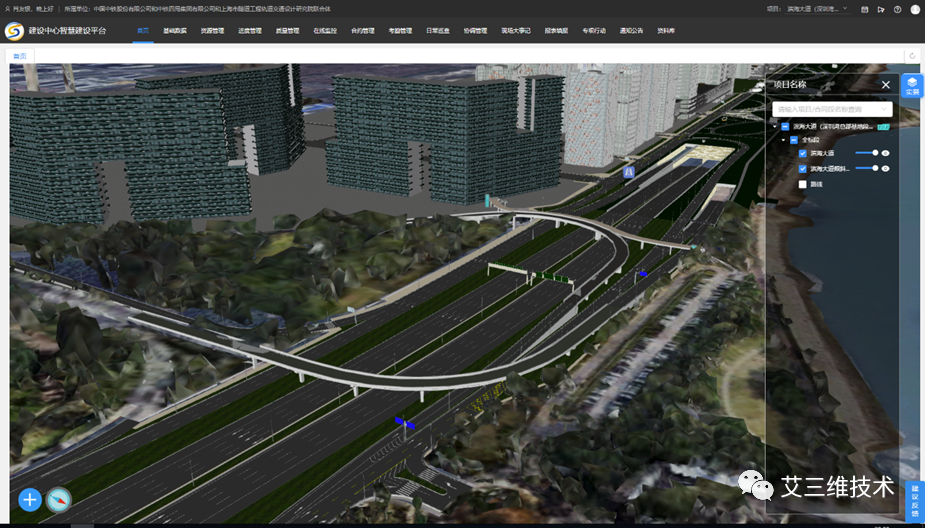The image size is (925, 528).
Task: Adjust the 滨海大道 layer opacity slider
Action: (x=867, y=153)
